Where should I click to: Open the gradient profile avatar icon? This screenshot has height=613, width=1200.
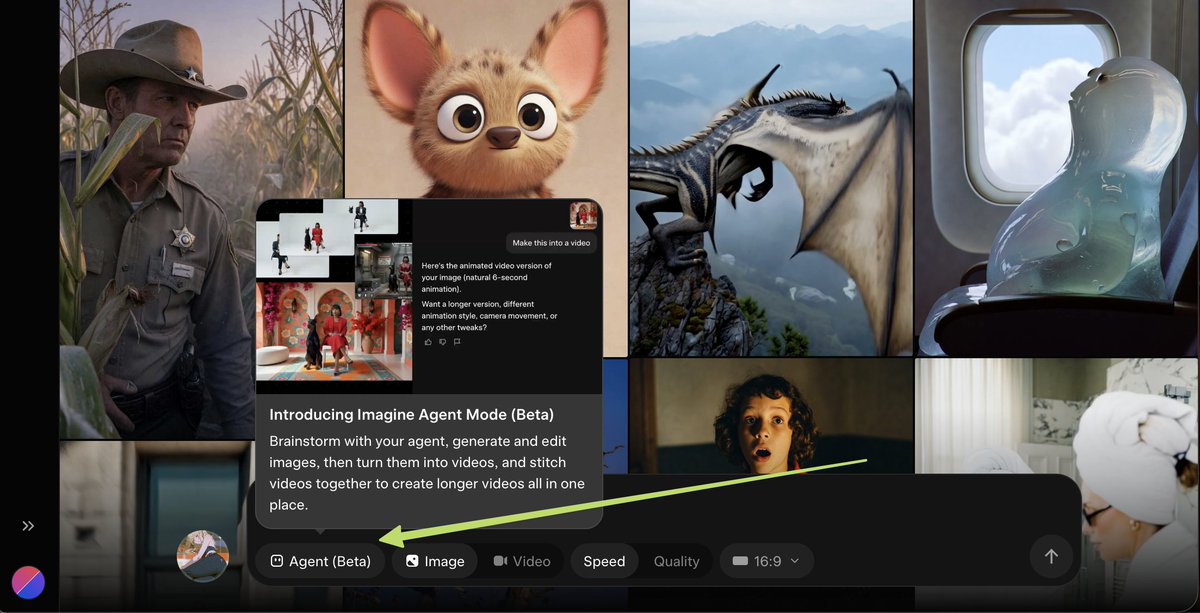[x=28, y=582]
